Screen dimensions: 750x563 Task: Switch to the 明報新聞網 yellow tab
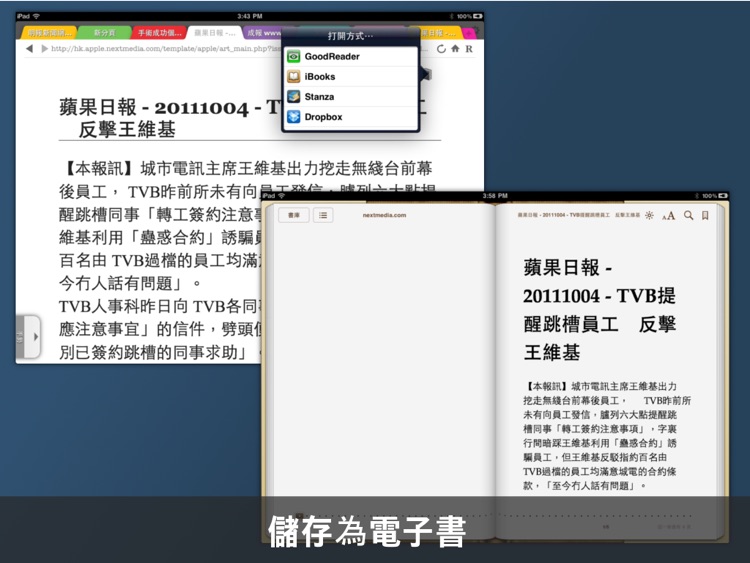tap(49, 33)
